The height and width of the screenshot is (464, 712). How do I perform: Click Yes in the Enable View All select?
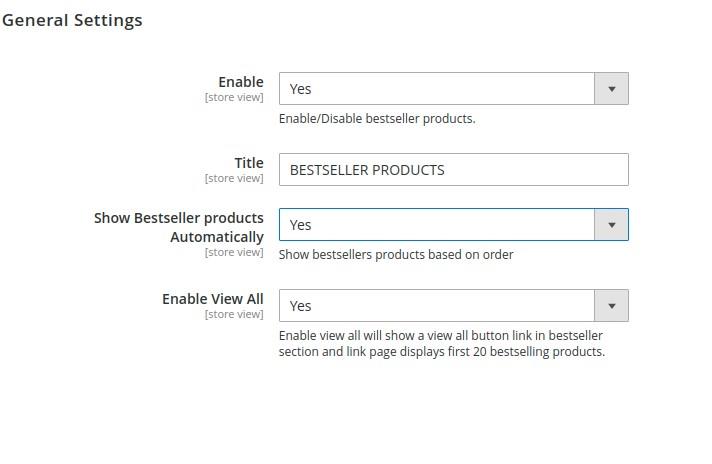point(301,306)
